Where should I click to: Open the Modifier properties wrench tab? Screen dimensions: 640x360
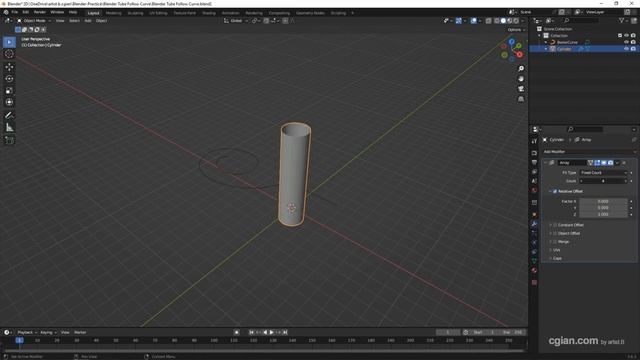[x=534, y=224]
